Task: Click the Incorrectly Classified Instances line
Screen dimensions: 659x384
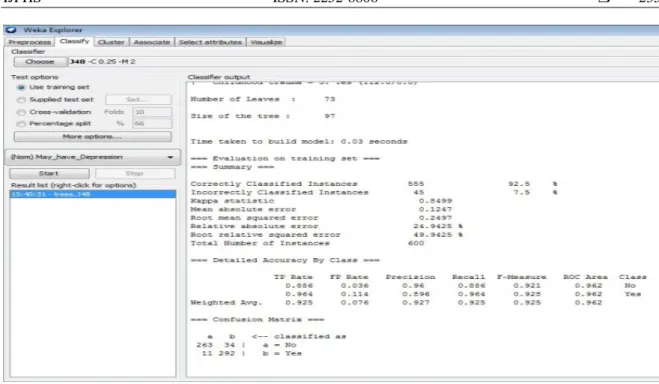Action: point(374,192)
